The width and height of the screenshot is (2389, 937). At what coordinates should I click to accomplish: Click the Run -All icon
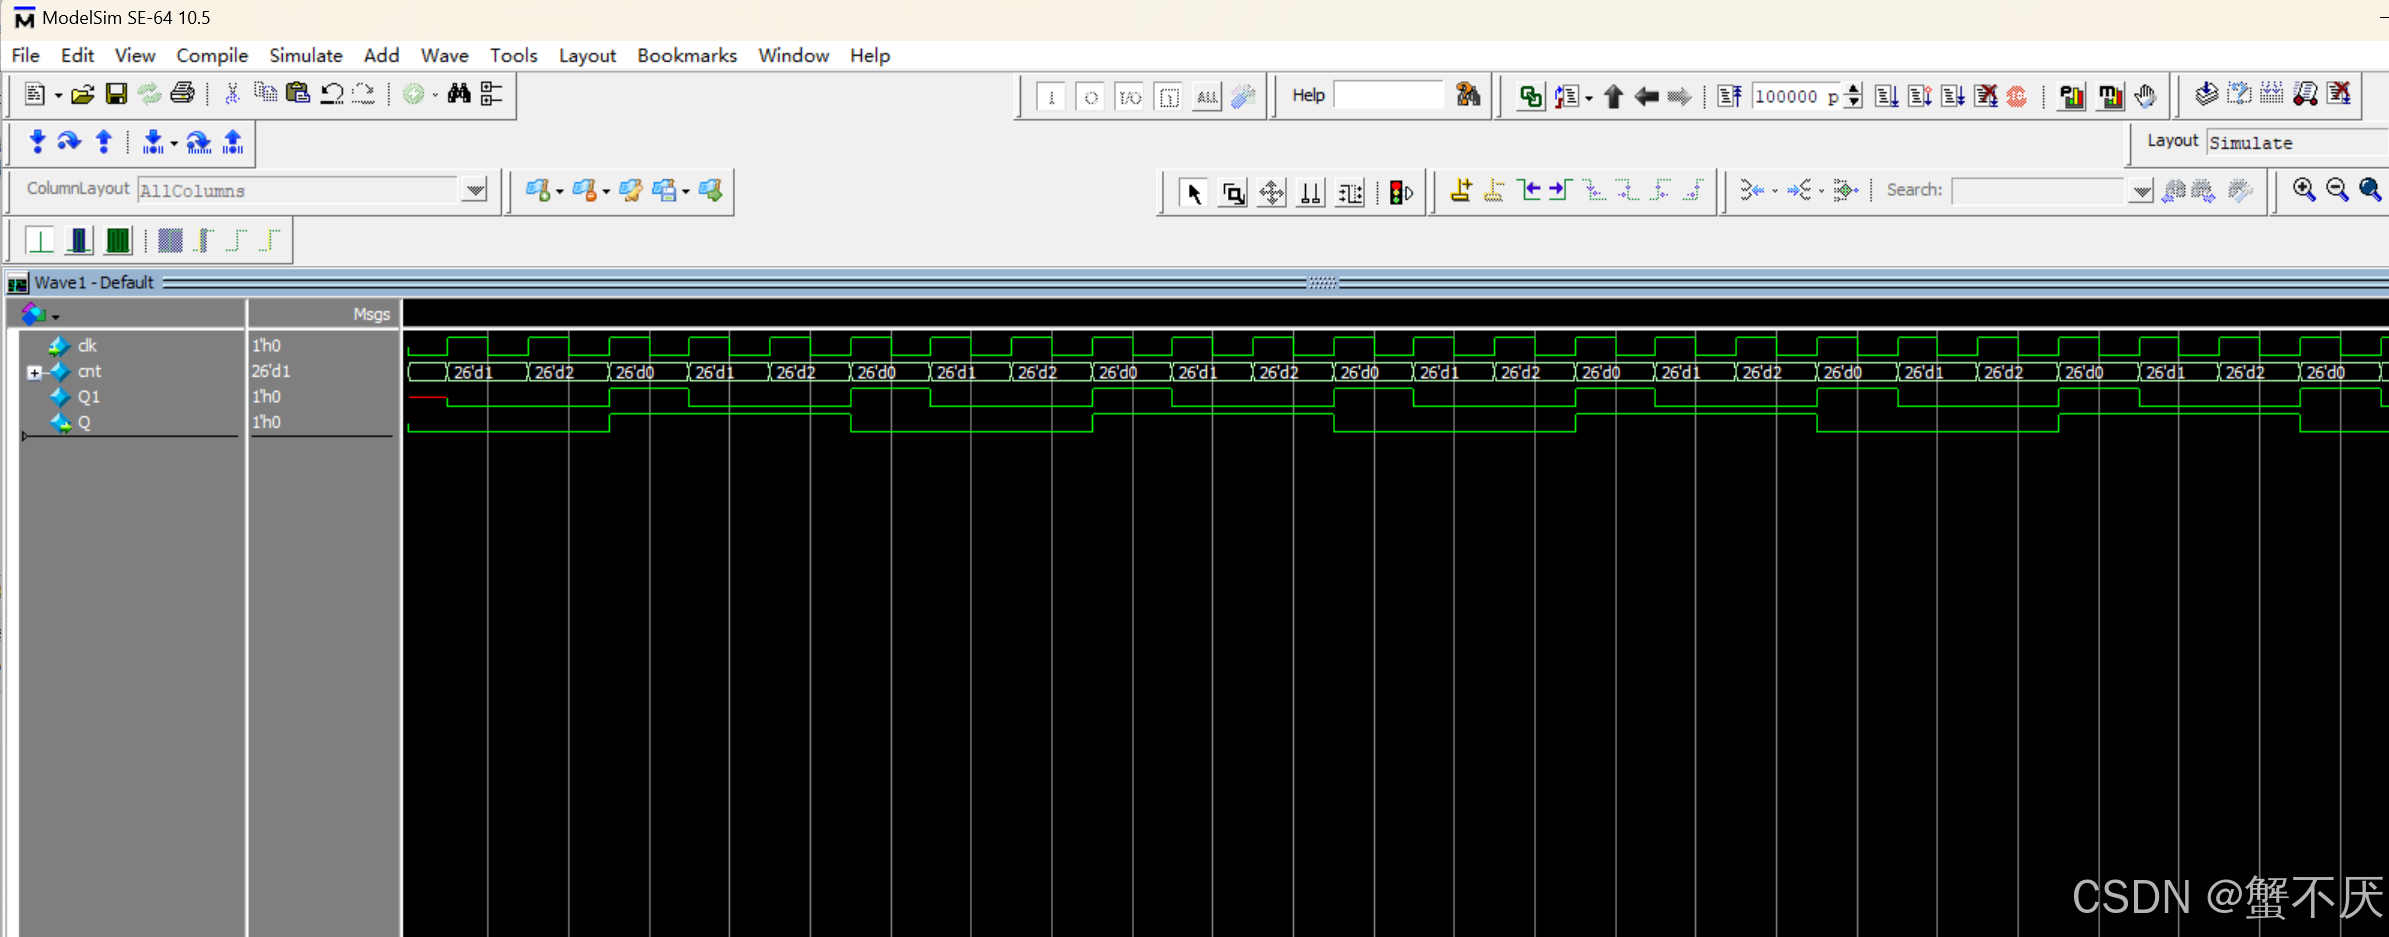pyautogui.click(x=1952, y=96)
